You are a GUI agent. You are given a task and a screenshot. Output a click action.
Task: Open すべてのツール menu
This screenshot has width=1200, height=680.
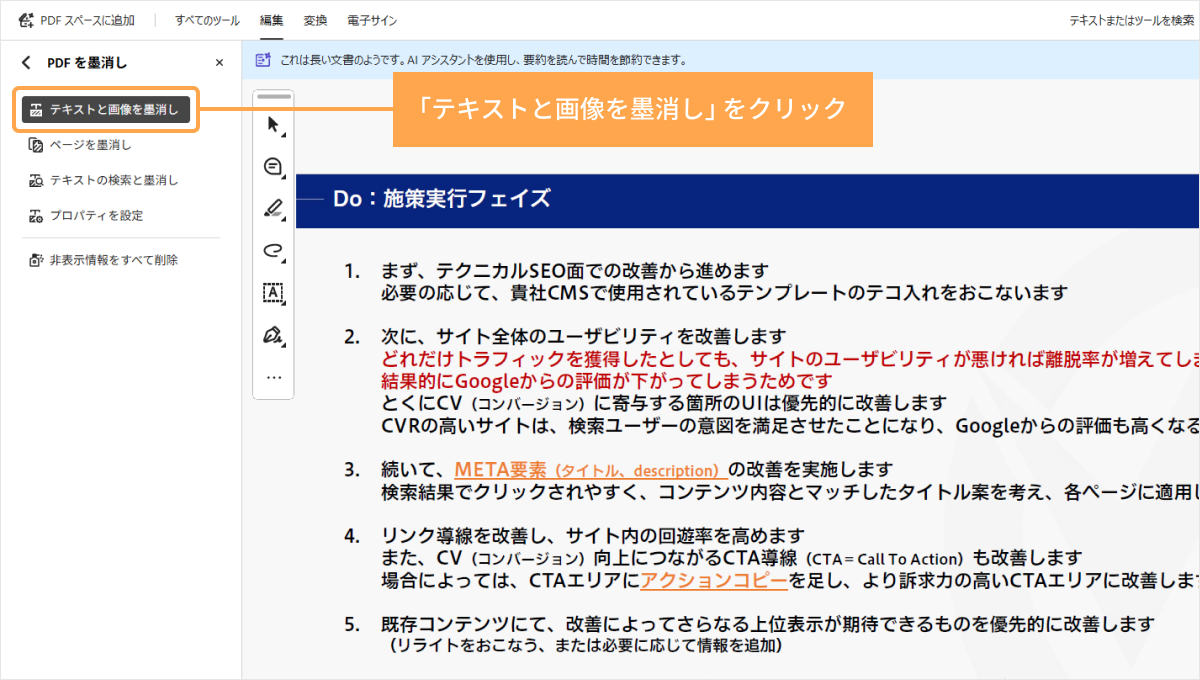pos(207,20)
